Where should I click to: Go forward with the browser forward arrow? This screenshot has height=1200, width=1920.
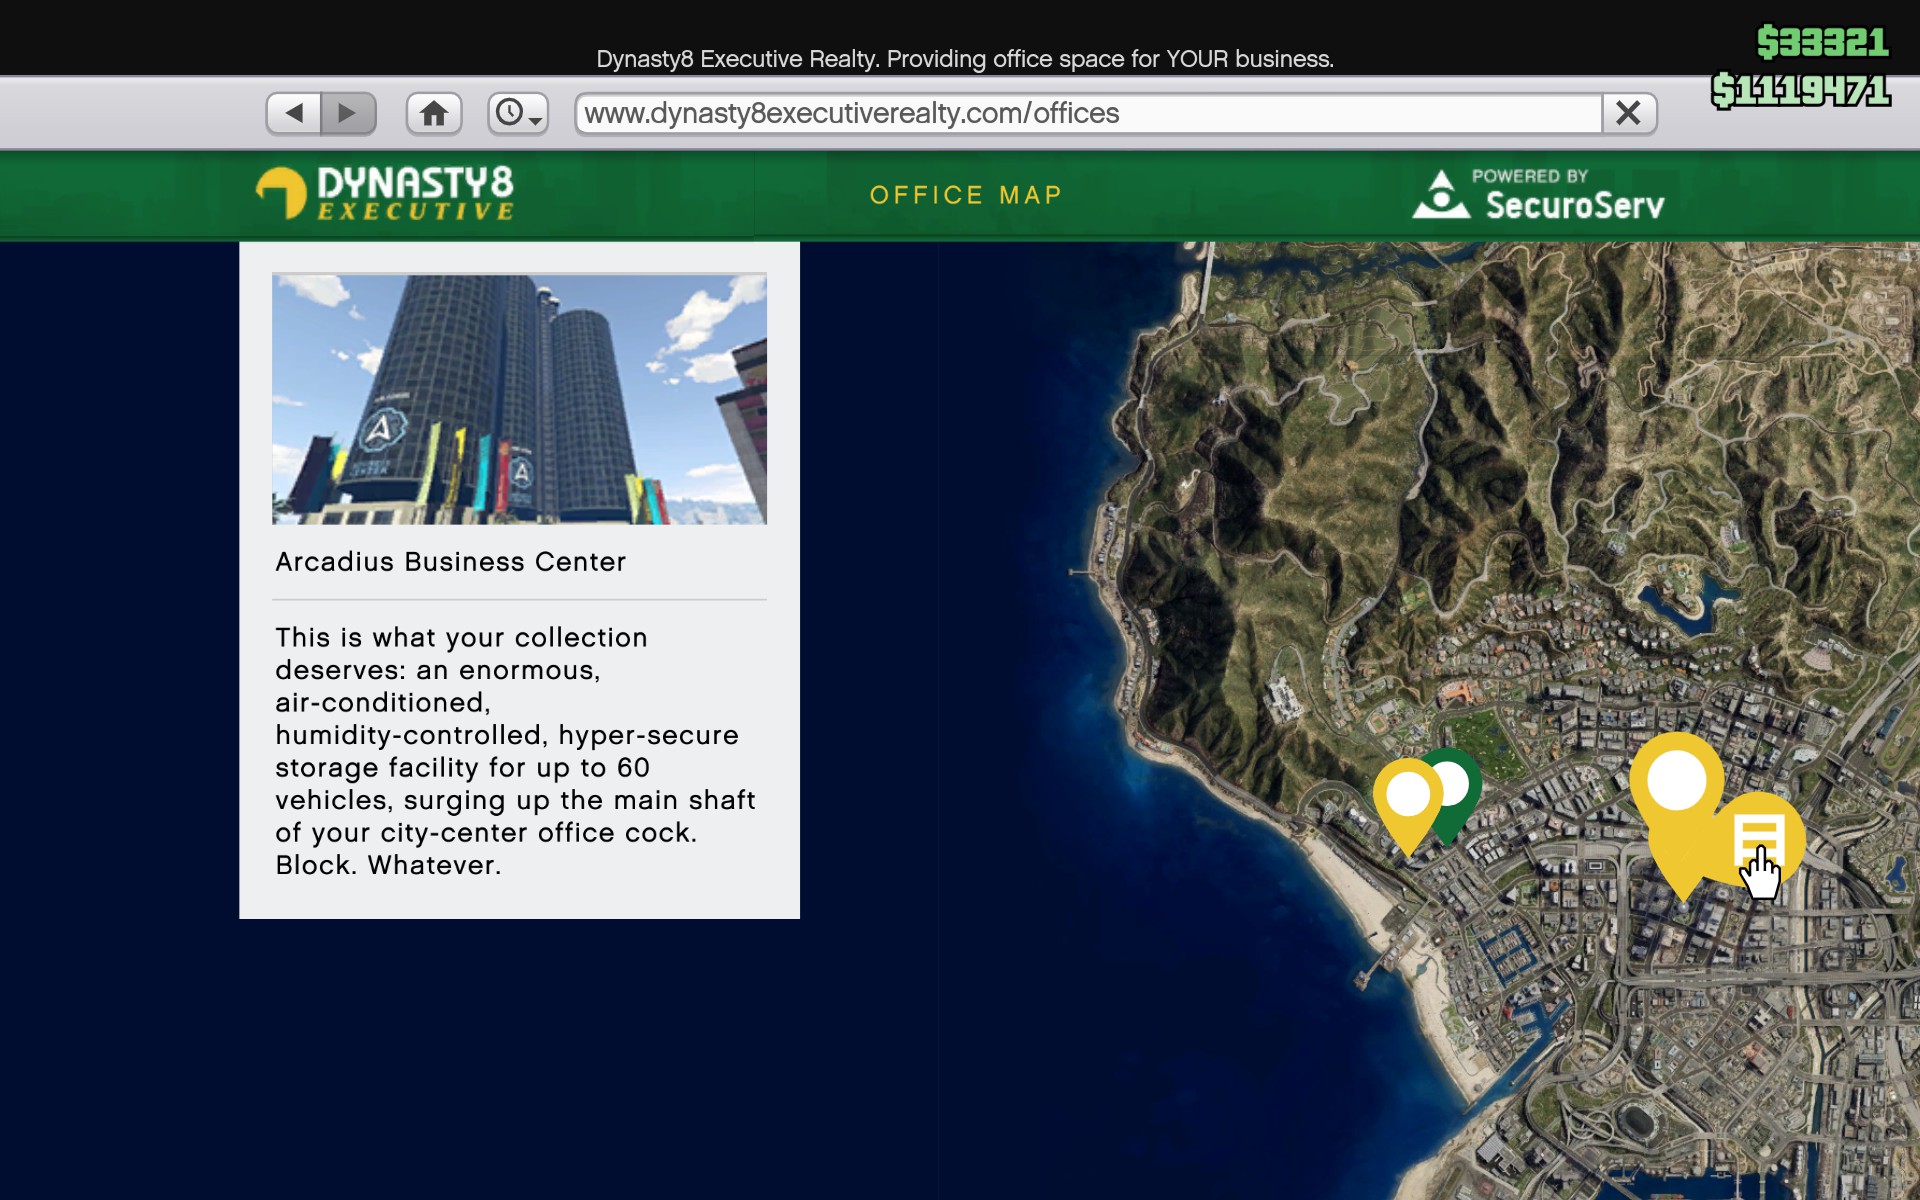(348, 113)
